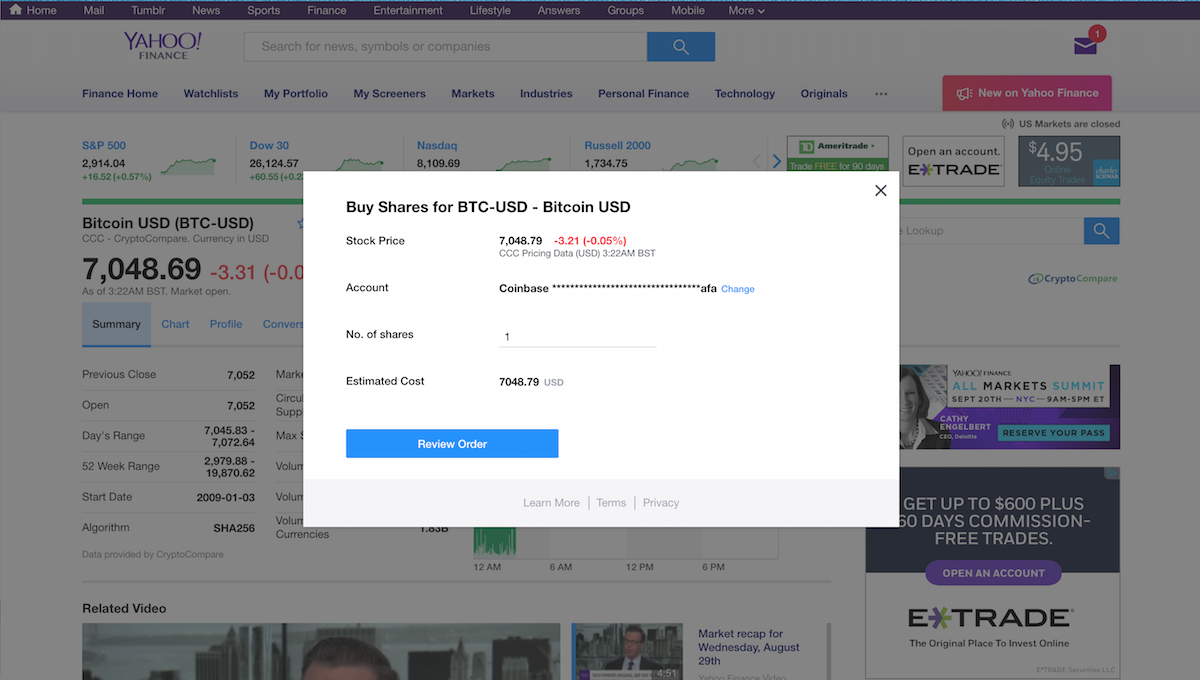
Task: Click the Estimated Cost value 7048.79
Action: tap(519, 382)
